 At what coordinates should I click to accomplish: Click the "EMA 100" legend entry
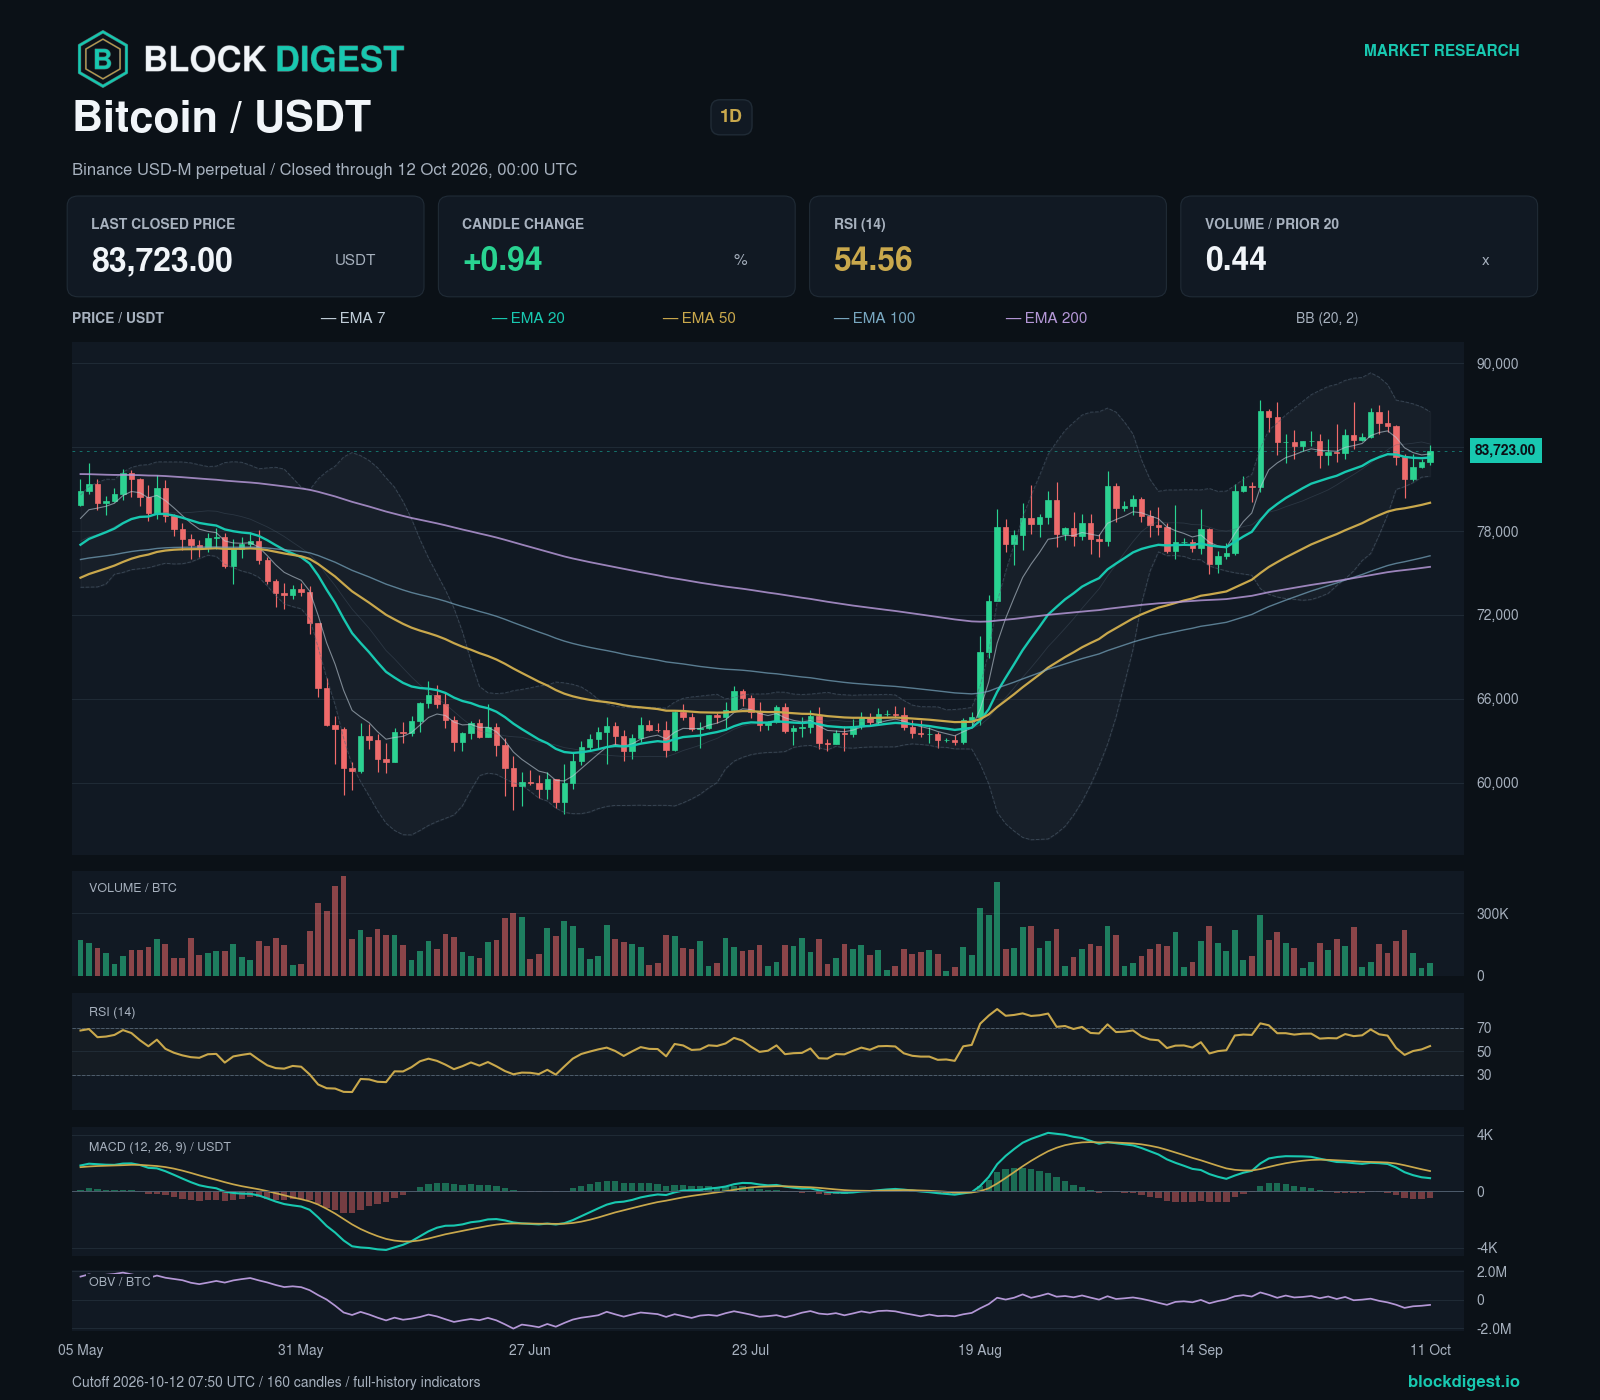(x=874, y=318)
